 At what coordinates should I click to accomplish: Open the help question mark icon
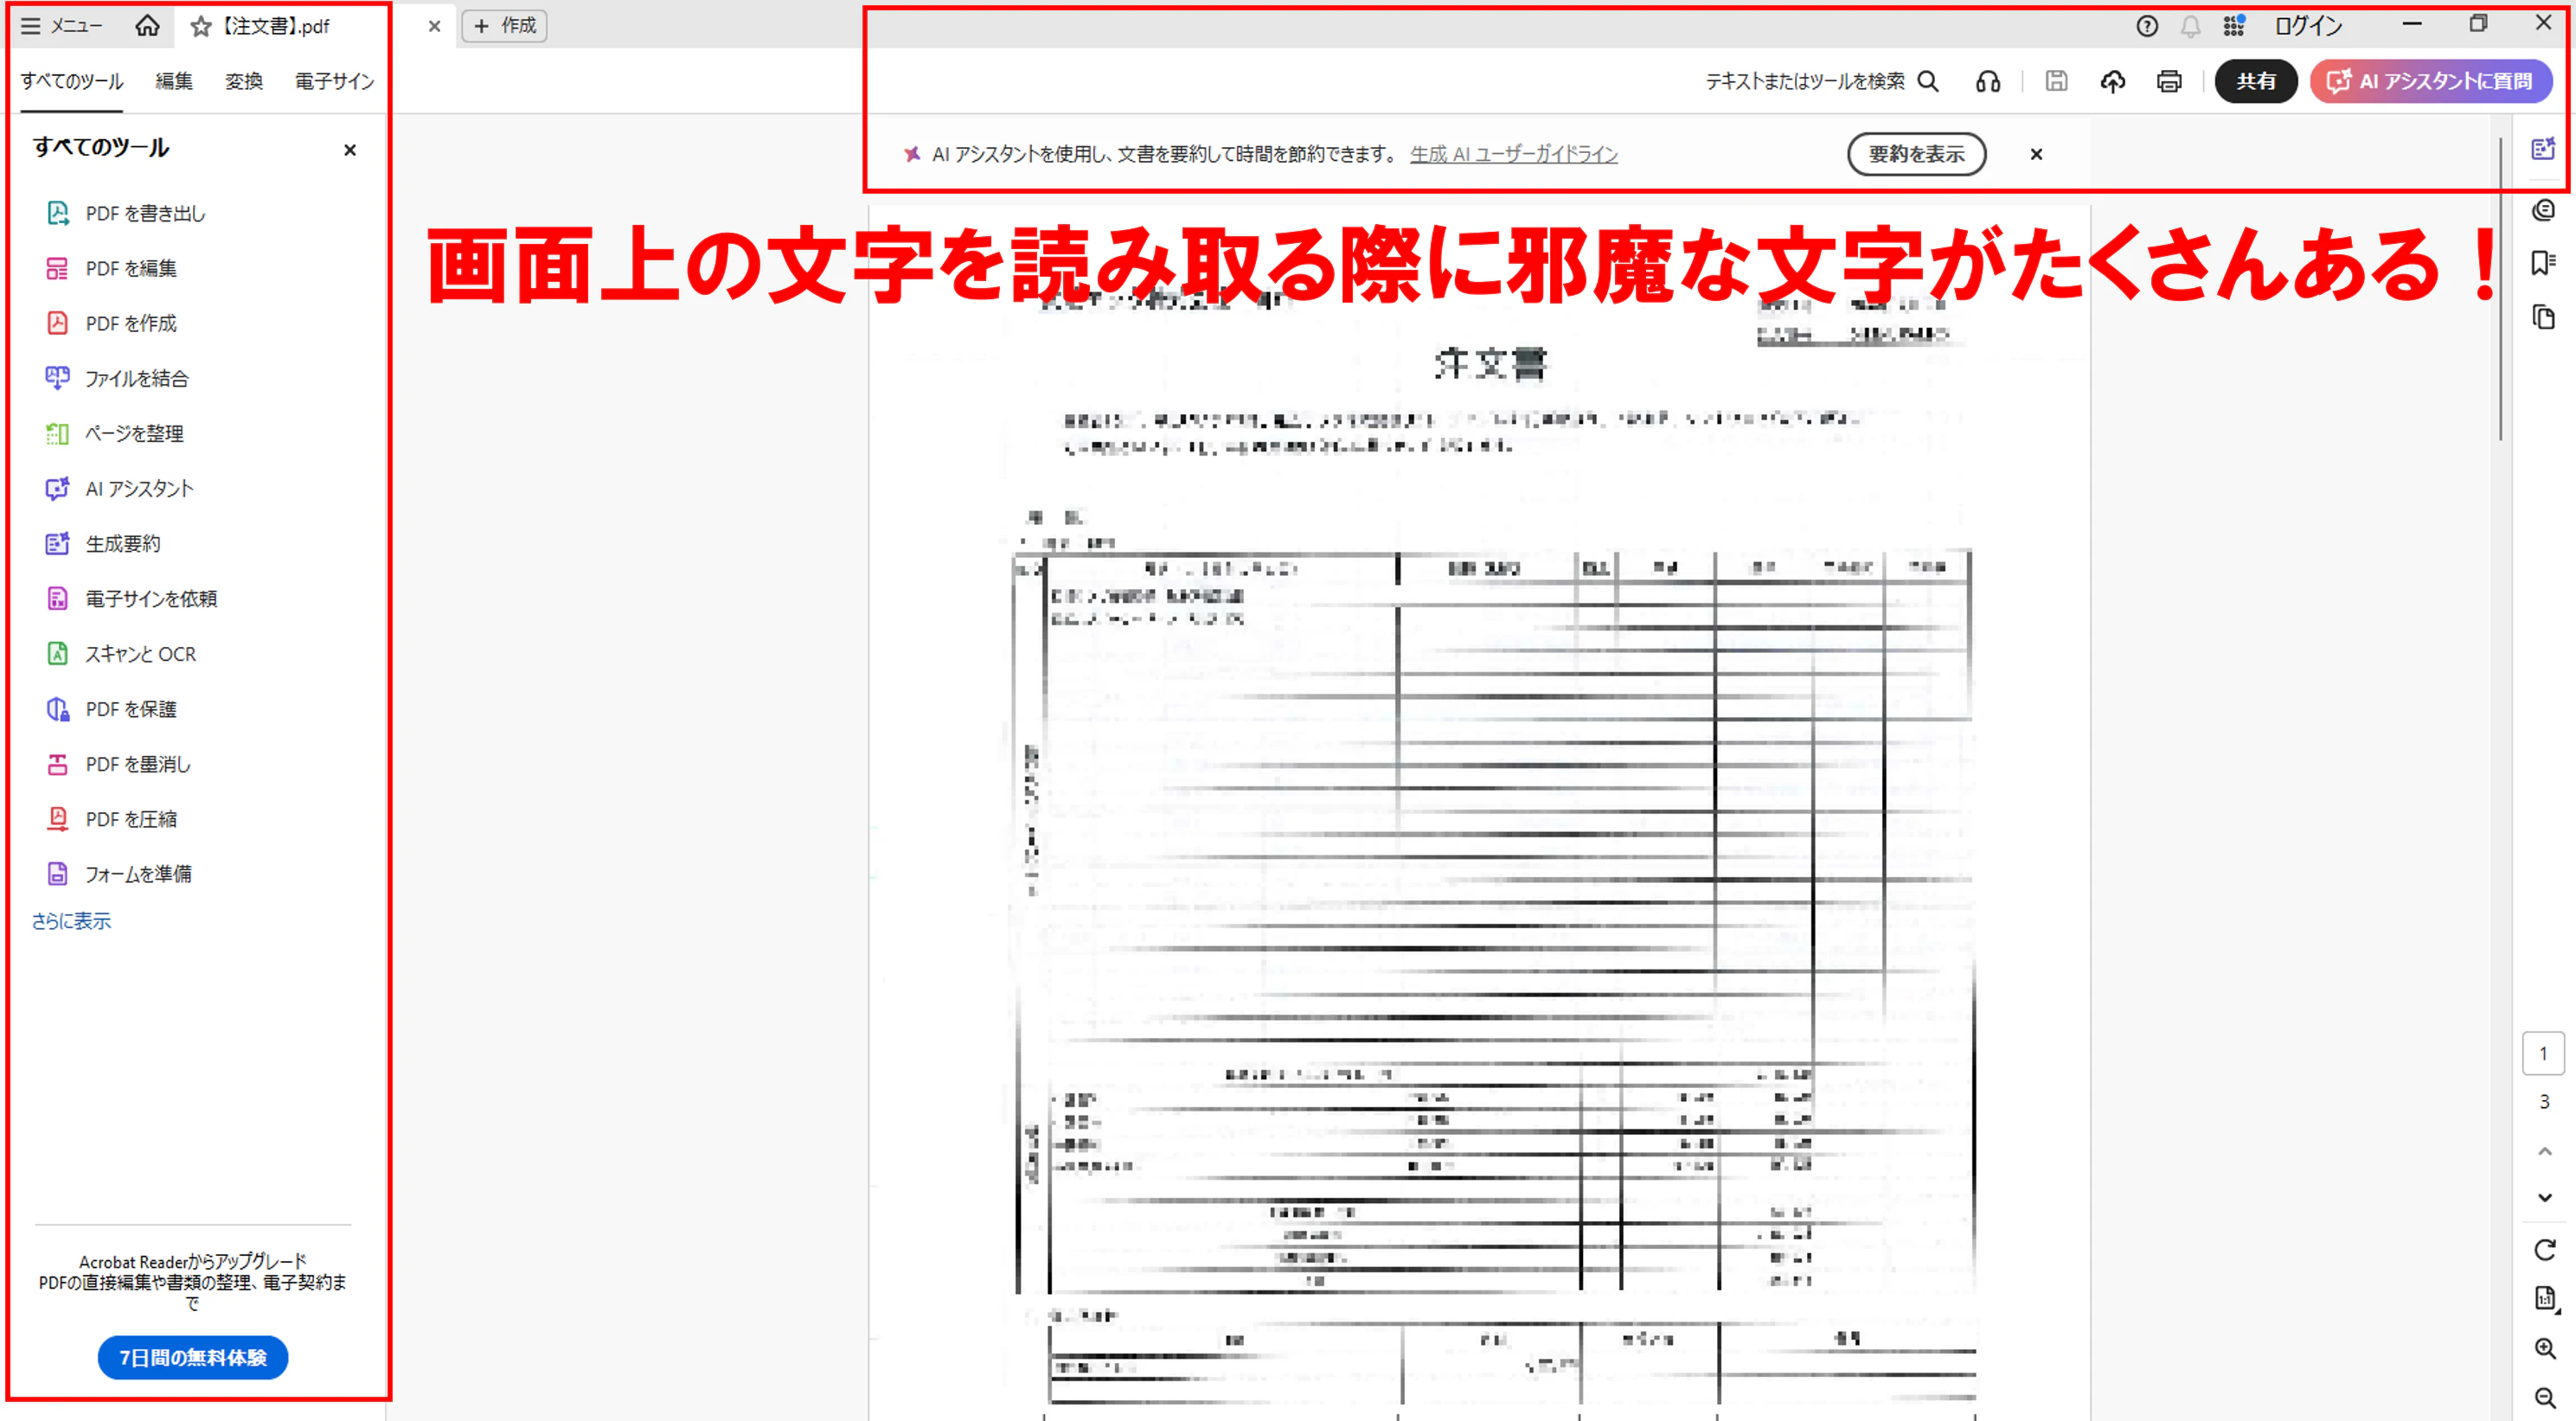[2147, 27]
